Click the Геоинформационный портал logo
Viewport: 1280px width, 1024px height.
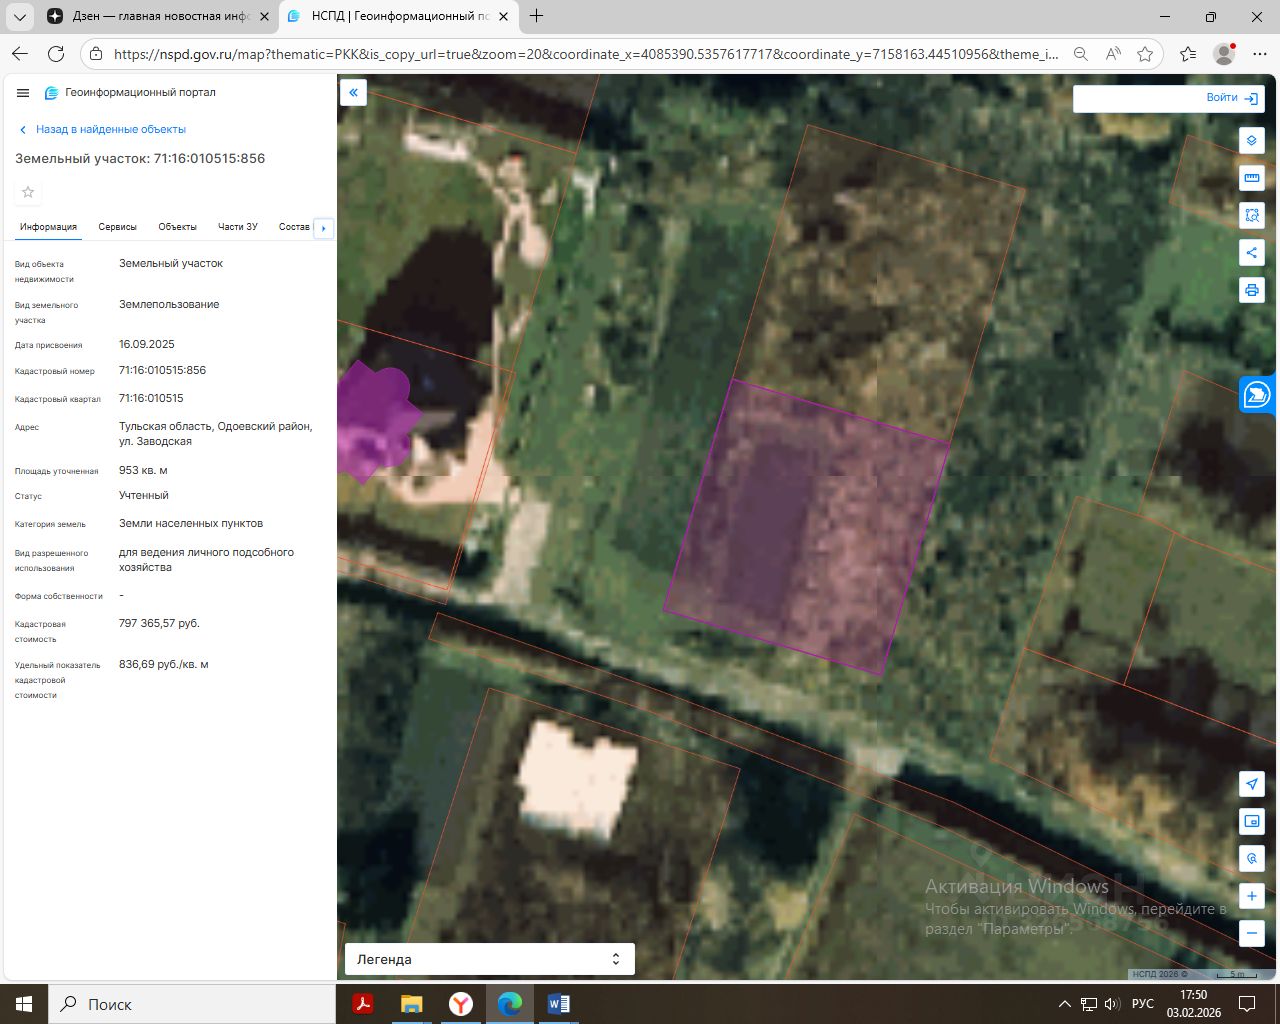130,93
